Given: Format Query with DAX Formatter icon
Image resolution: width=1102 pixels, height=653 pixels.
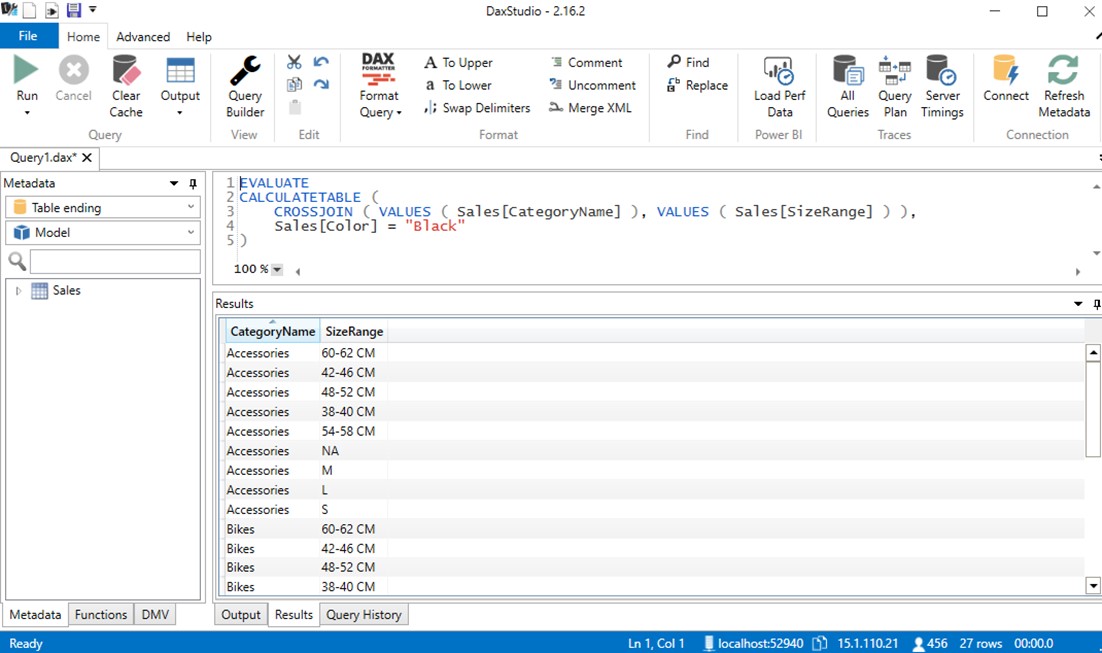Looking at the screenshot, I should [x=378, y=69].
